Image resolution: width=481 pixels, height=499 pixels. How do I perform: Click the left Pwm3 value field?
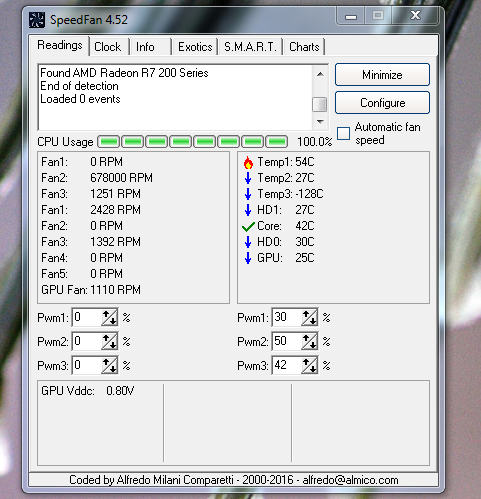pyautogui.click(x=87, y=365)
